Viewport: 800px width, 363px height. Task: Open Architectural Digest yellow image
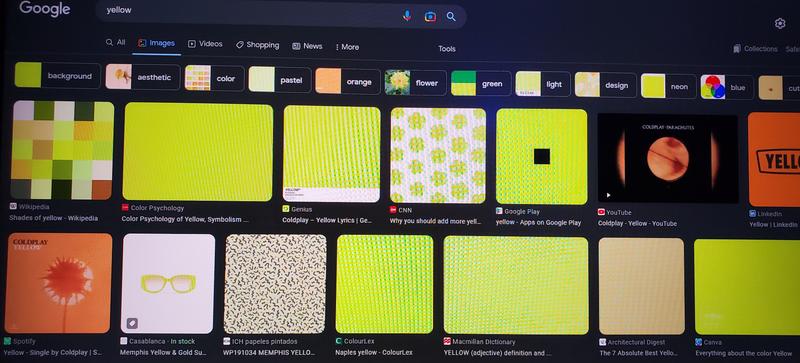click(x=641, y=286)
